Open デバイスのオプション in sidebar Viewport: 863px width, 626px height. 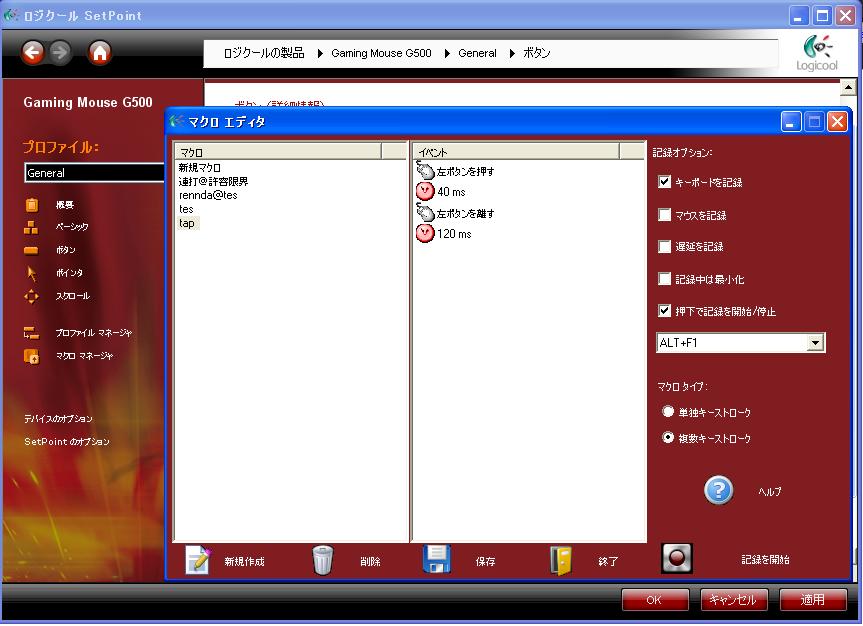tap(58, 419)
